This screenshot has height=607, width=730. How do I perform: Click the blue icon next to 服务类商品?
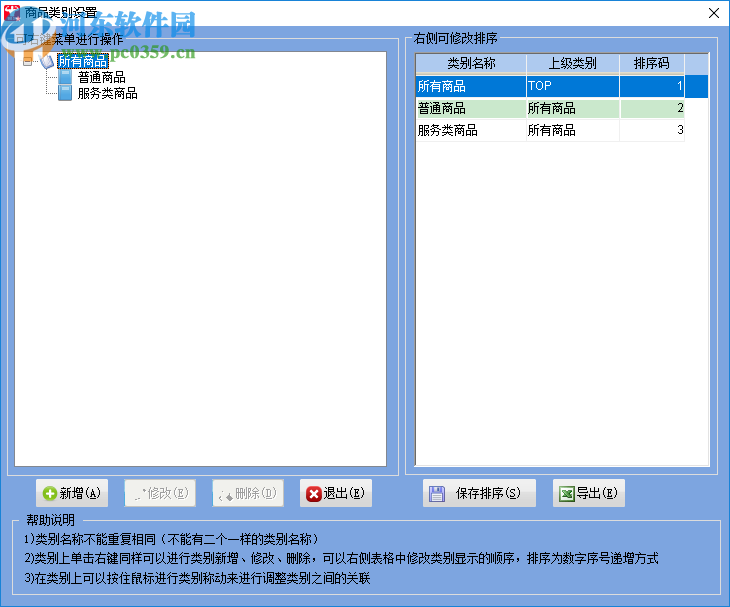pos(65,93)
